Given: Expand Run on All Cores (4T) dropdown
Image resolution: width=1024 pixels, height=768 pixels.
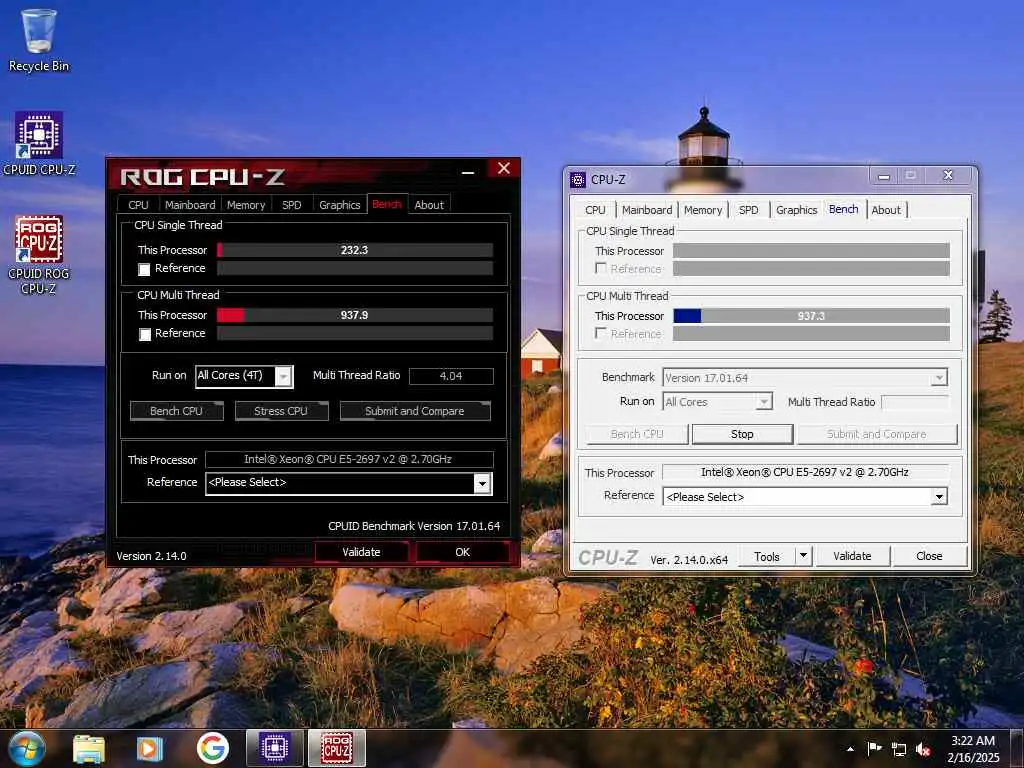Looking at the screenshot, I should [x=283, y=376].
